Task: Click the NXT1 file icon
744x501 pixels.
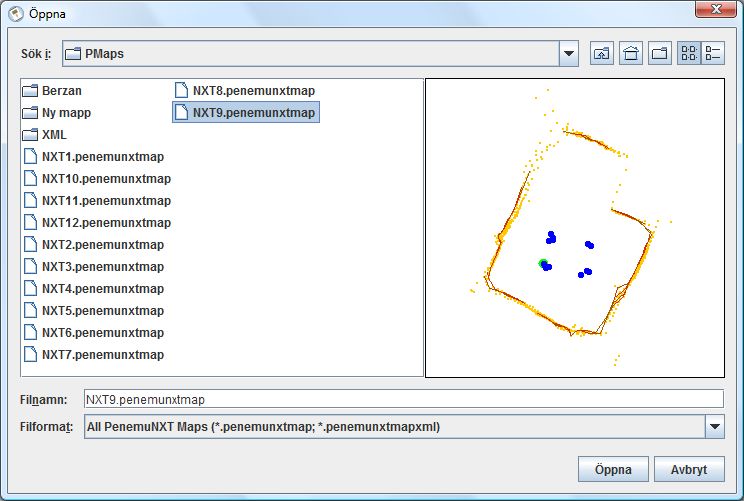Action: pos(30,156)
